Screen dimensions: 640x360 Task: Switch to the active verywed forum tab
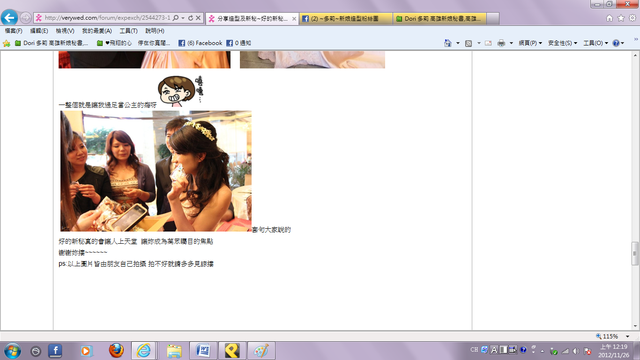(251, 19)
